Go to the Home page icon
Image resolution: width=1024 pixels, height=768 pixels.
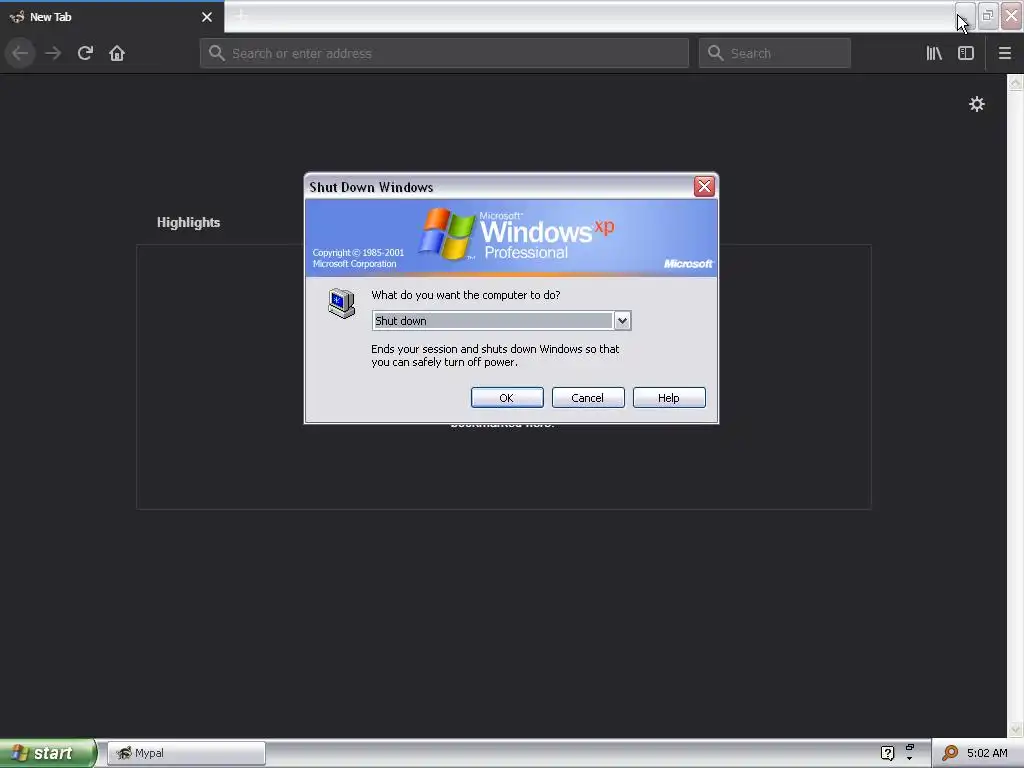(117, 53)
